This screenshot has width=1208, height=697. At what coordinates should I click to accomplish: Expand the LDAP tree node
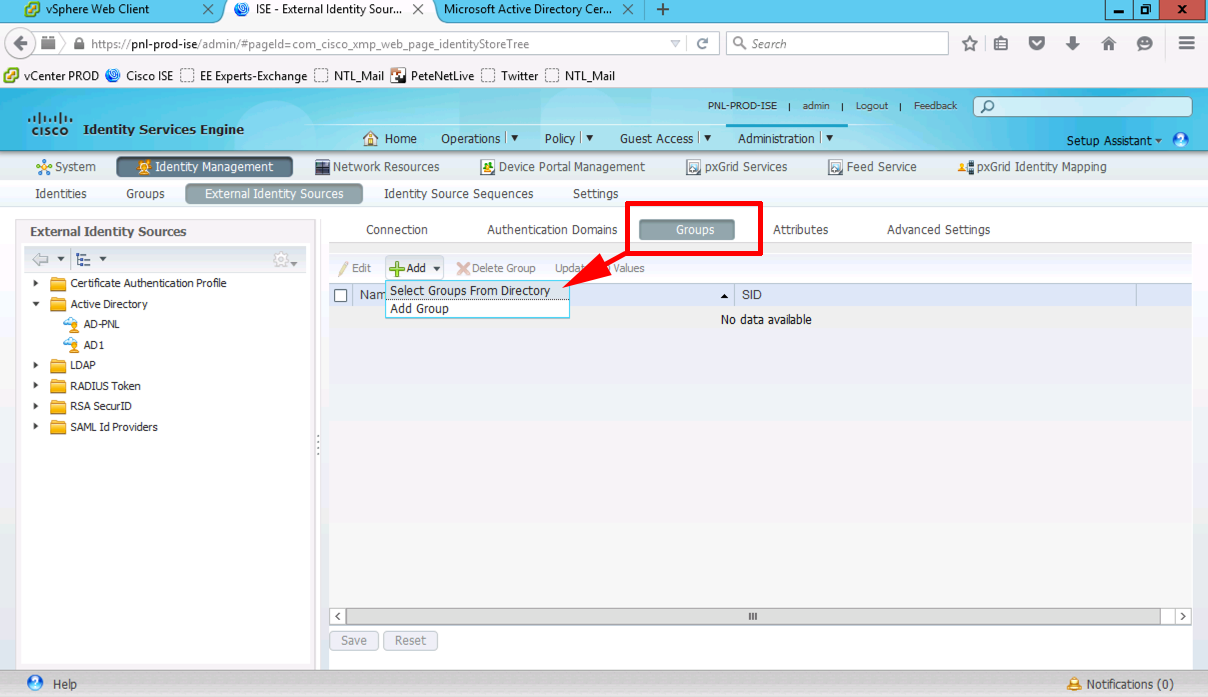[x=37, y=365]
